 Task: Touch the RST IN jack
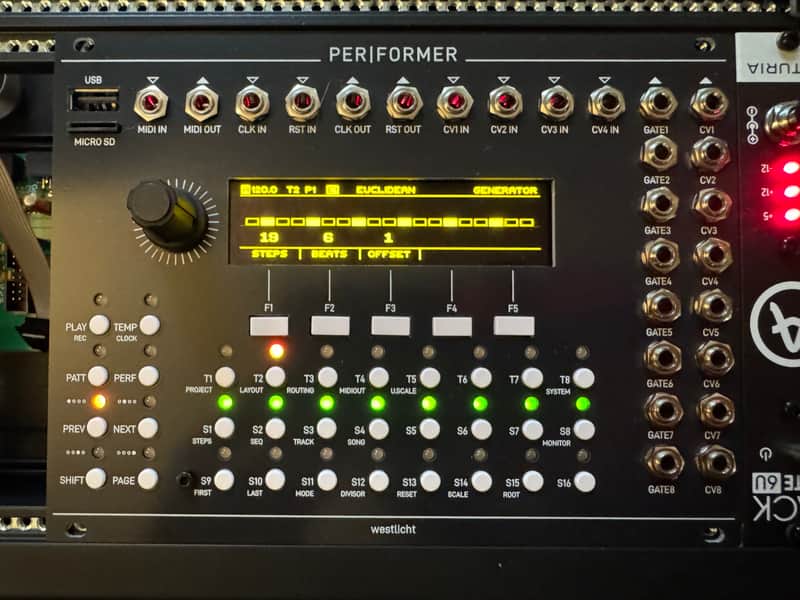pyautogui.click(x=303, y=103)
